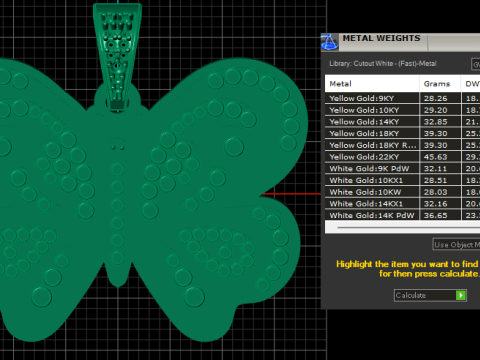Select the Yellow Gold:10KY row
480x360 pixels.
(x=402, y=110)
